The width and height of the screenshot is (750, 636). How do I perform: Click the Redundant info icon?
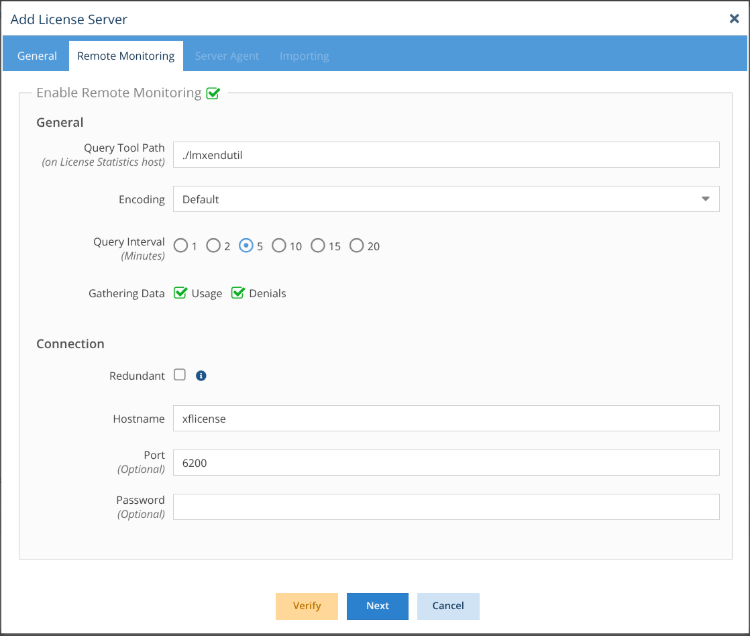point(201,376)
